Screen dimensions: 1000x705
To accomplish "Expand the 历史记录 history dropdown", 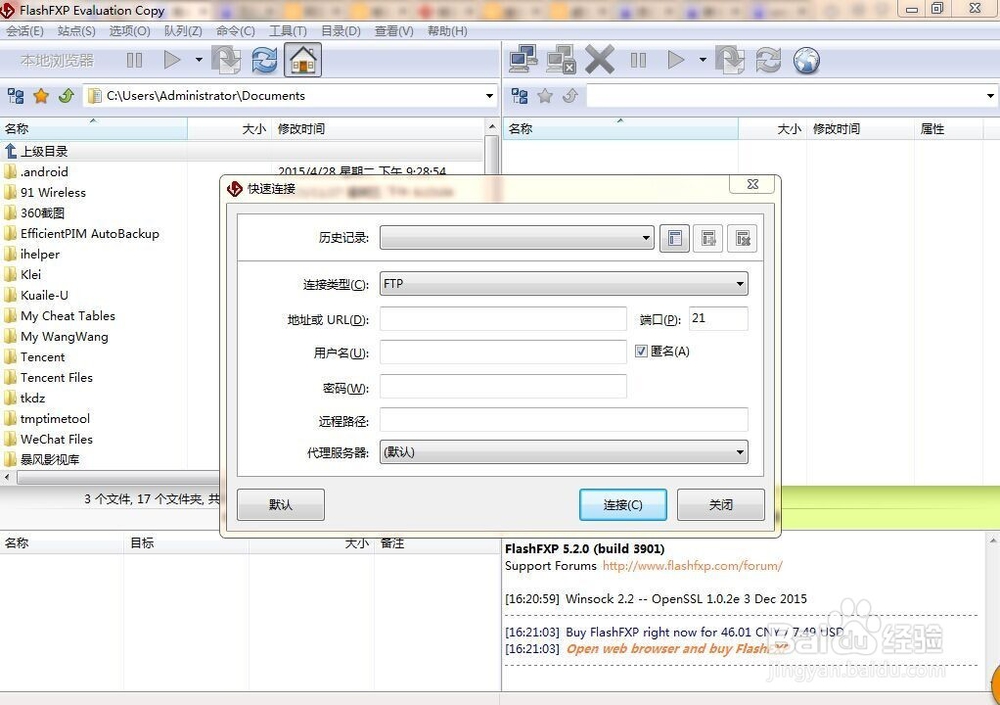I will pyautogui.click(x=517, y=238).
